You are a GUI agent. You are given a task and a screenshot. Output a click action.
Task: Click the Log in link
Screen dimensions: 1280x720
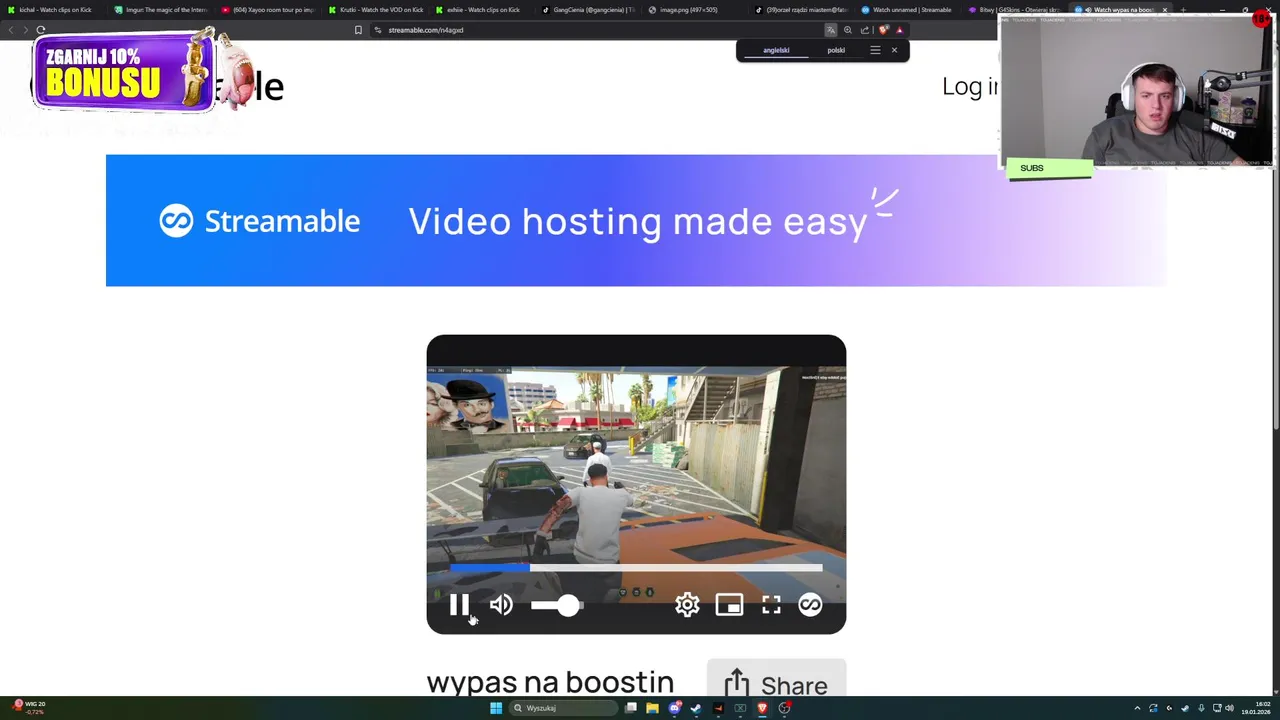pos(970,86)
